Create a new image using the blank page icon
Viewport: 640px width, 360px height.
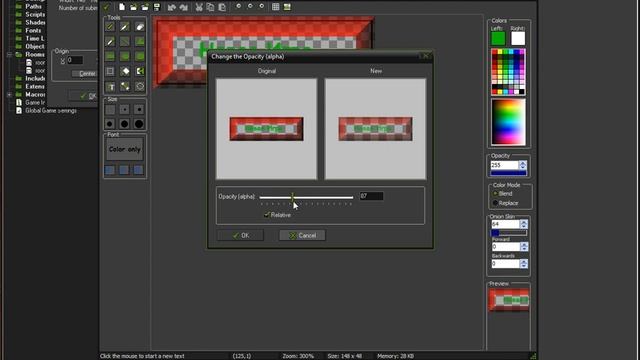point(122,7)
